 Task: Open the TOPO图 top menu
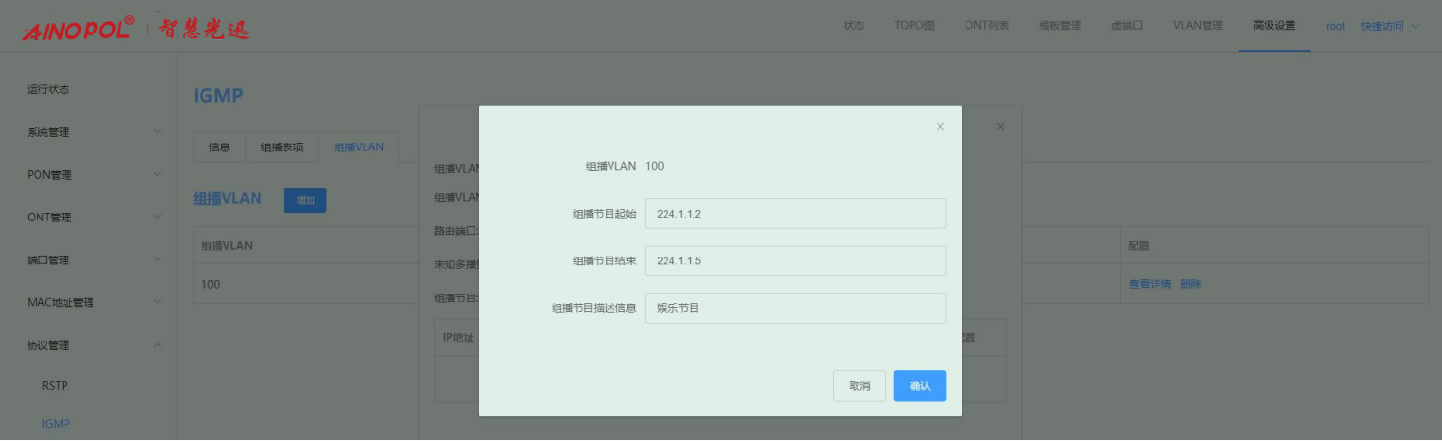(914, 26)
